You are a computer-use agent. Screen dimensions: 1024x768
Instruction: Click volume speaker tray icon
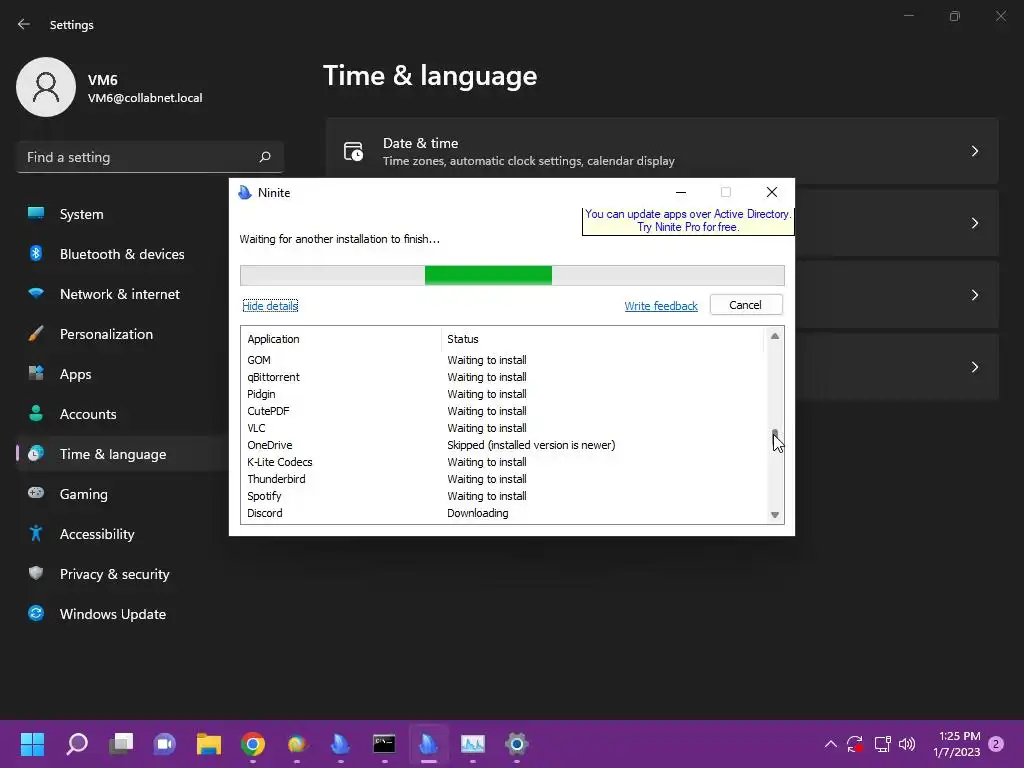tap(907, 743)
